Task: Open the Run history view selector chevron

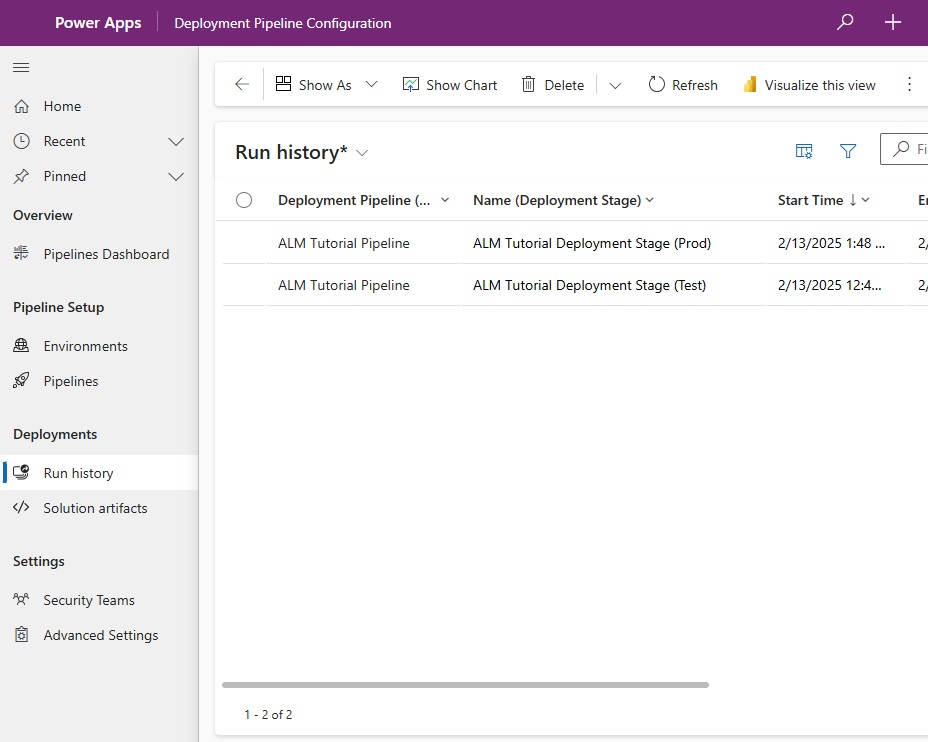Action: (x=362, y=153)
